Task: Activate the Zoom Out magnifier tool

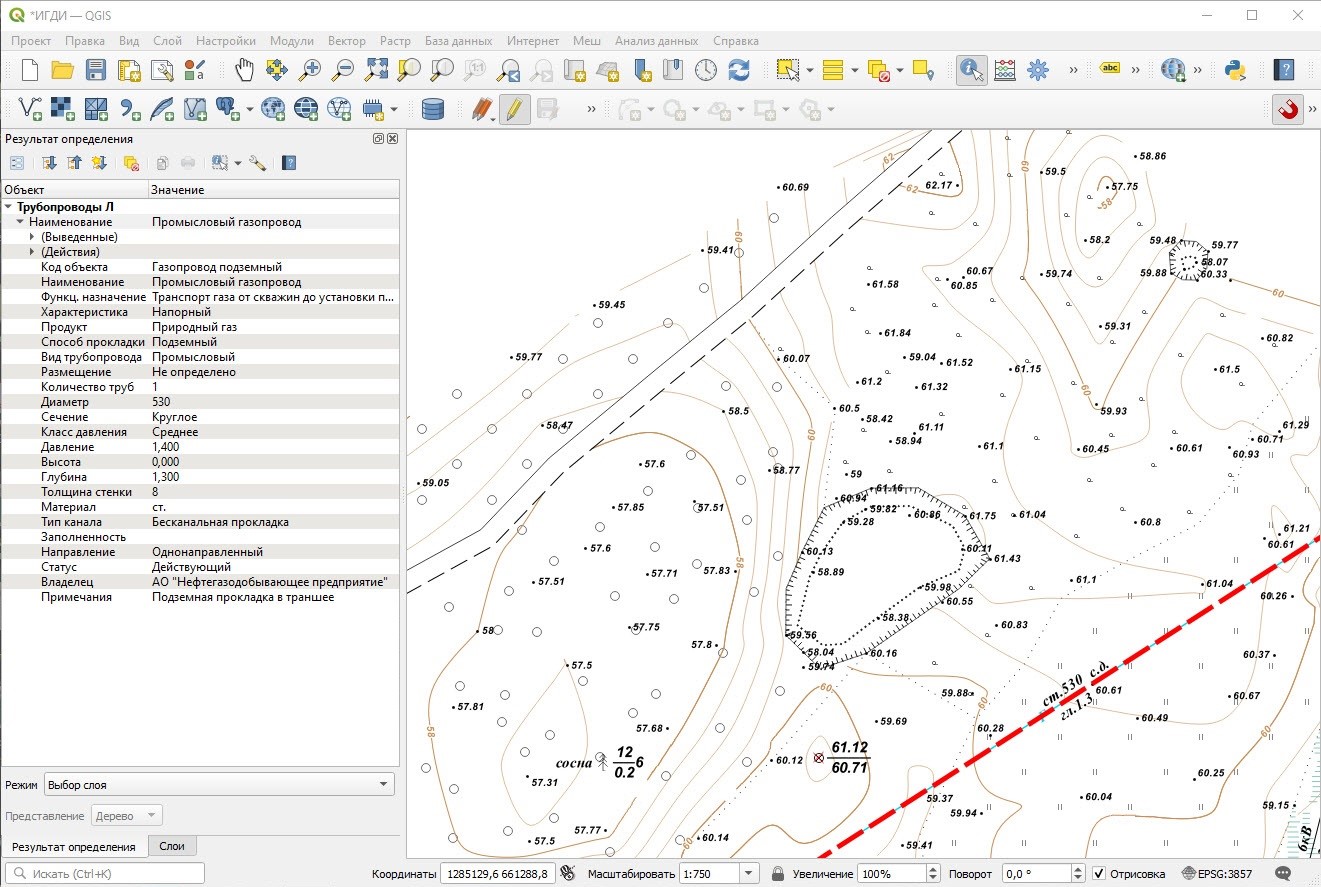Action: (343, 70)
